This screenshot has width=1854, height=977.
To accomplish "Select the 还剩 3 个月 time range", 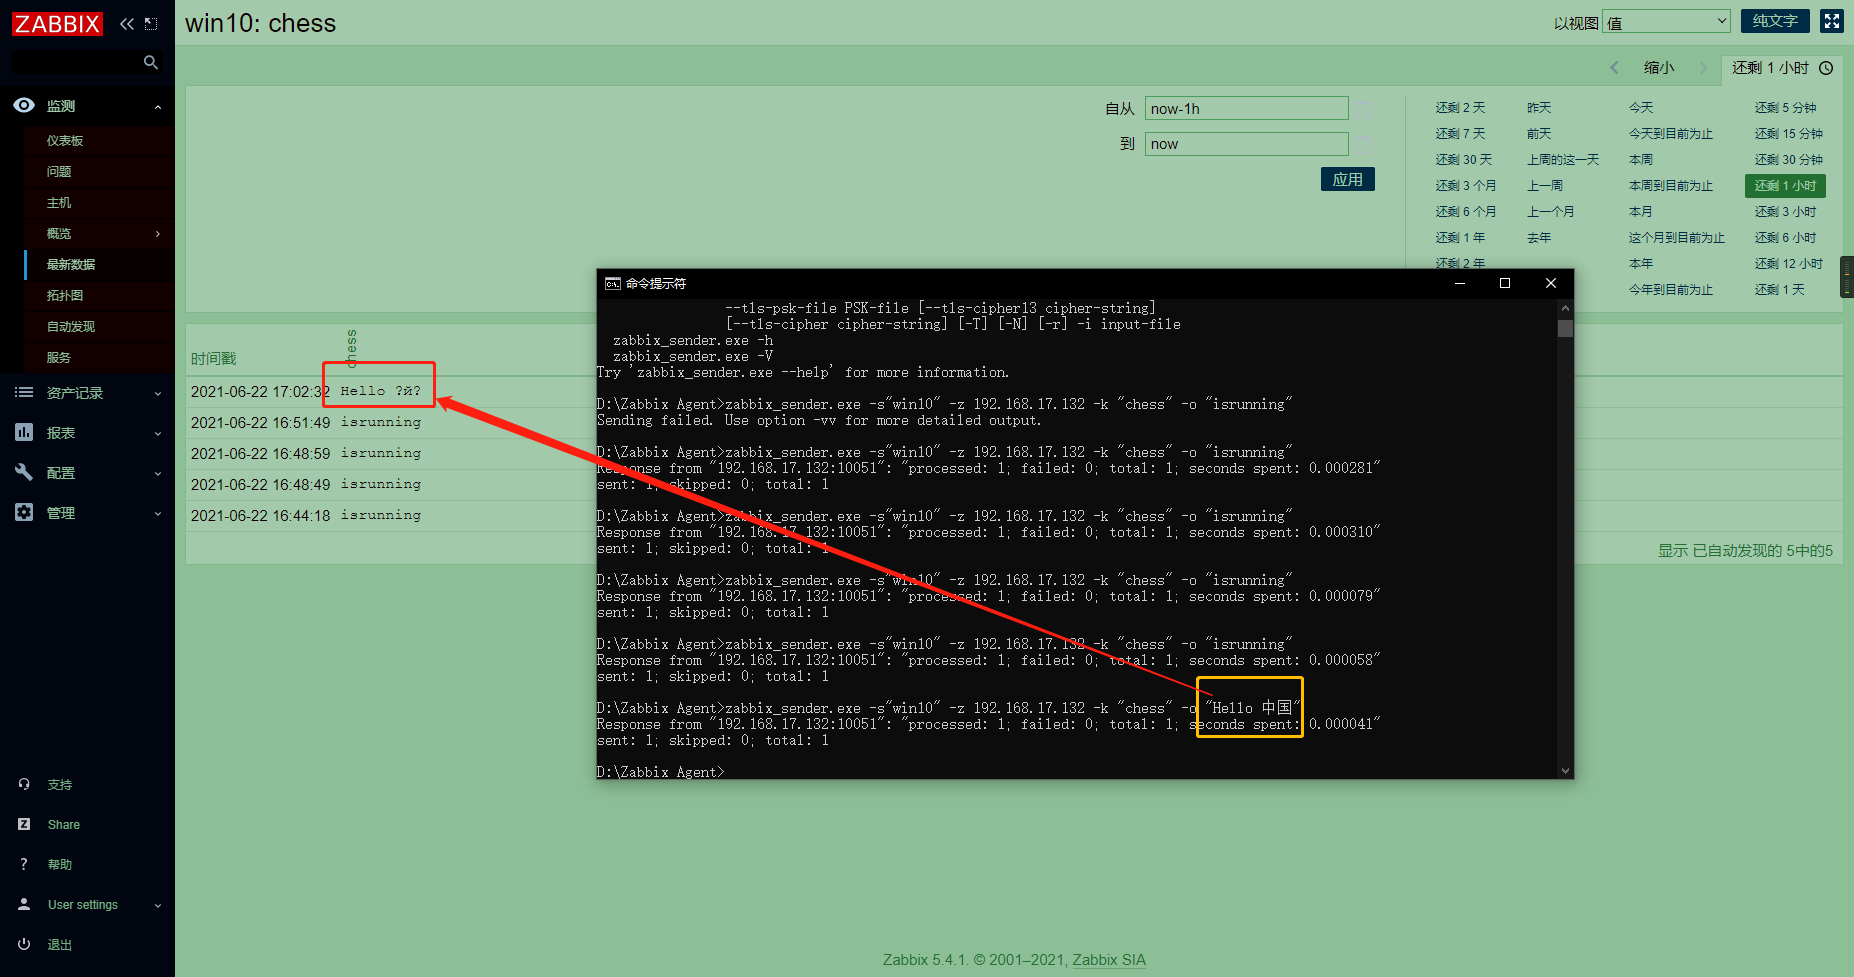I will pyautogui.click(x=1466, y=186).
